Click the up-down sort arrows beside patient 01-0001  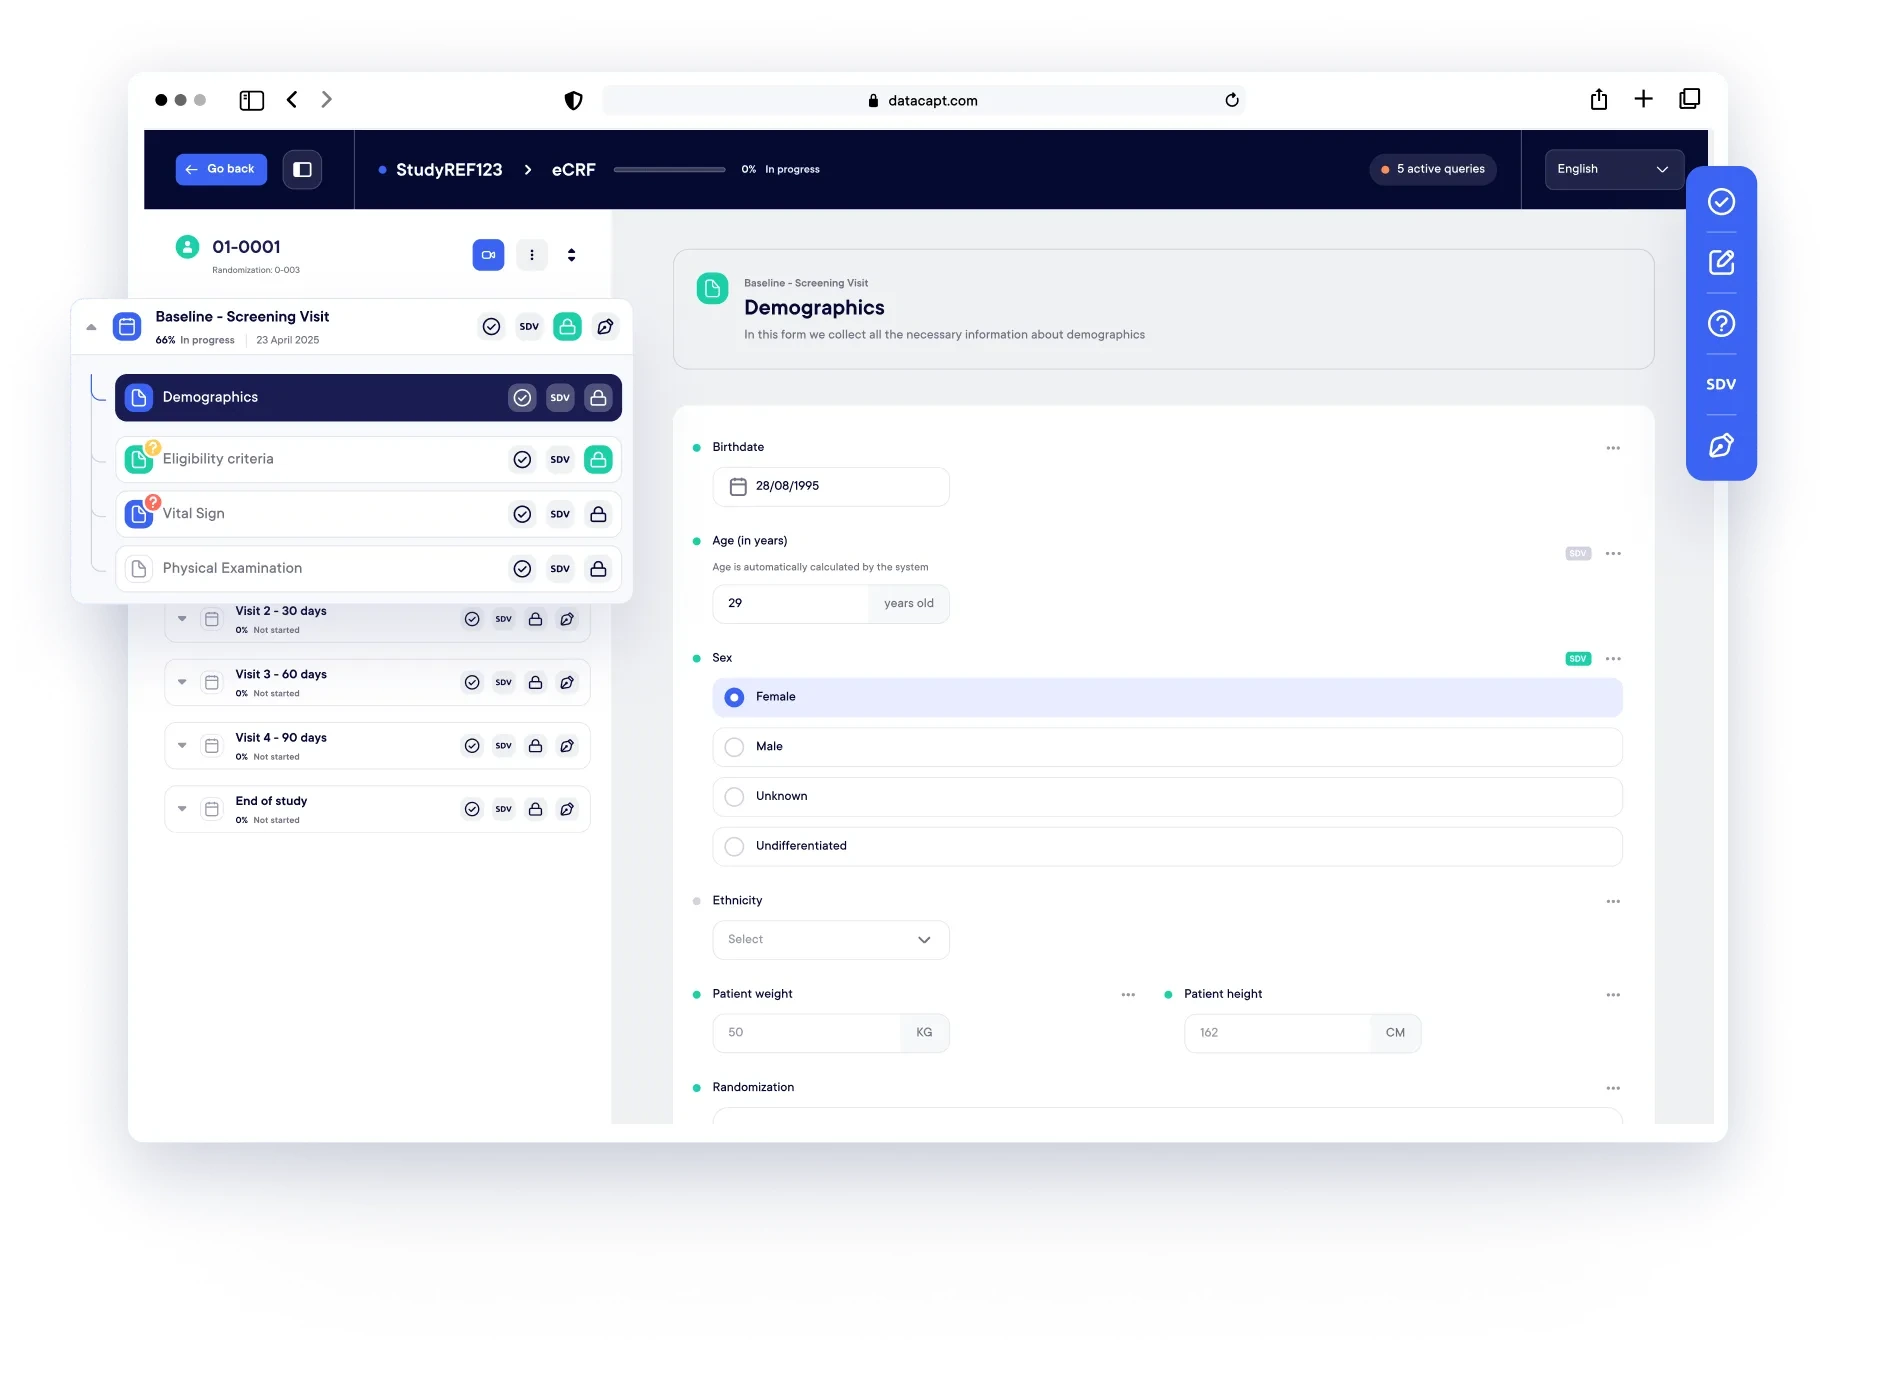point(571,255)
